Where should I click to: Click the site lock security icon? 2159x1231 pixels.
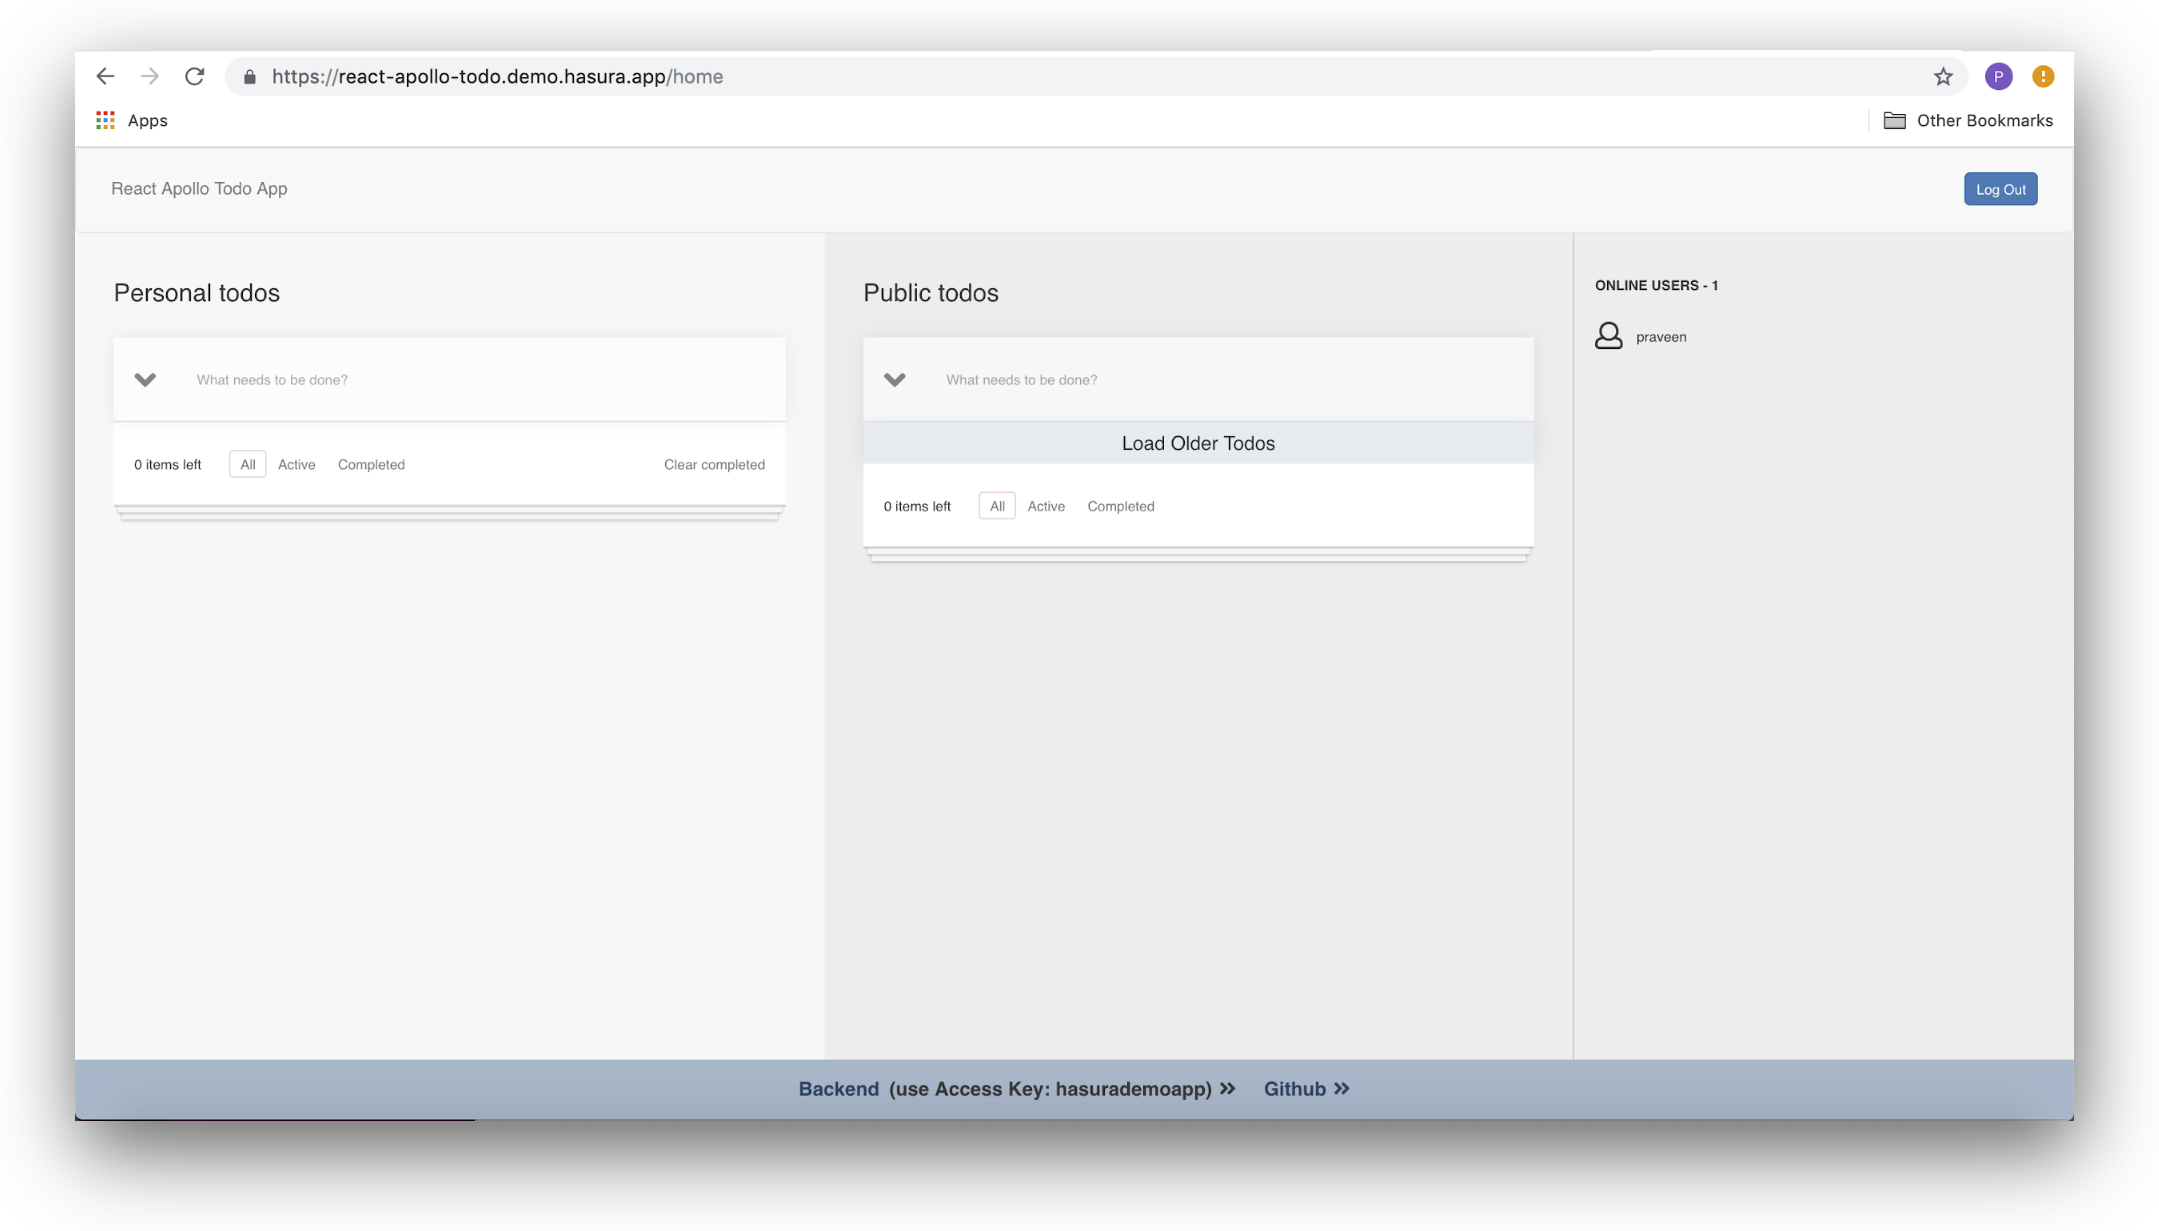pos(250,77)
